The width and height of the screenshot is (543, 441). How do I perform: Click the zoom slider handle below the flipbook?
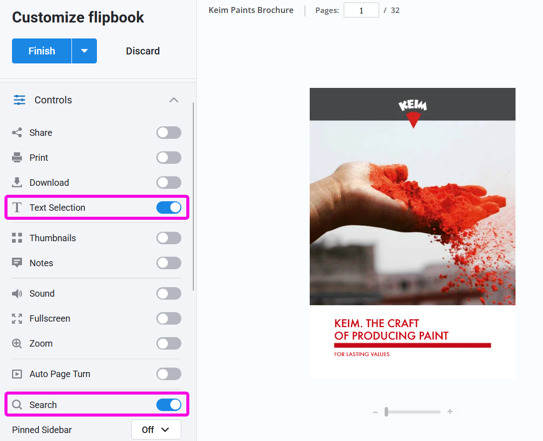tap(386, 412)
